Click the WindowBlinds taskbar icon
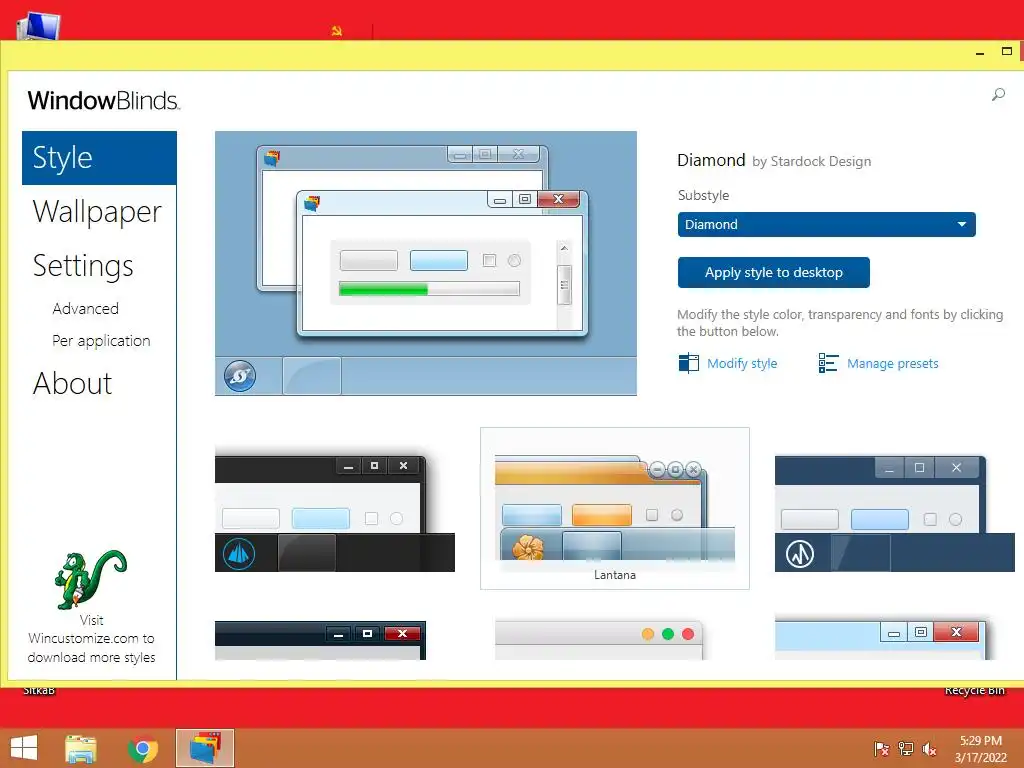 205,748
